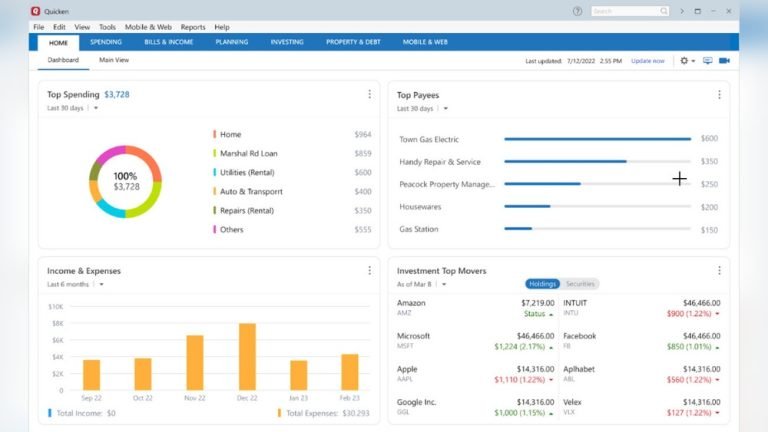Open the Mobile & Web menu
Screen dimensions: 768x432
click(x=148, y=27)
